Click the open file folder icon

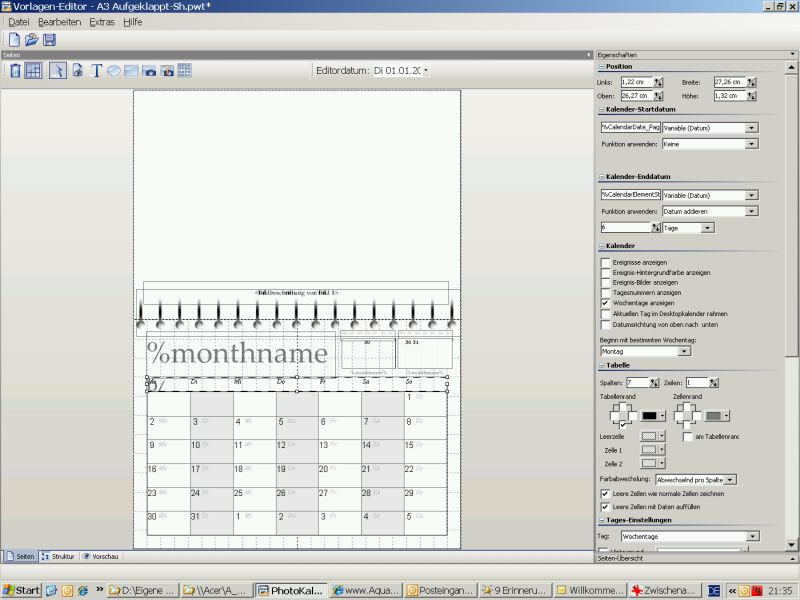pyautogui.click(x=31, y=39)
